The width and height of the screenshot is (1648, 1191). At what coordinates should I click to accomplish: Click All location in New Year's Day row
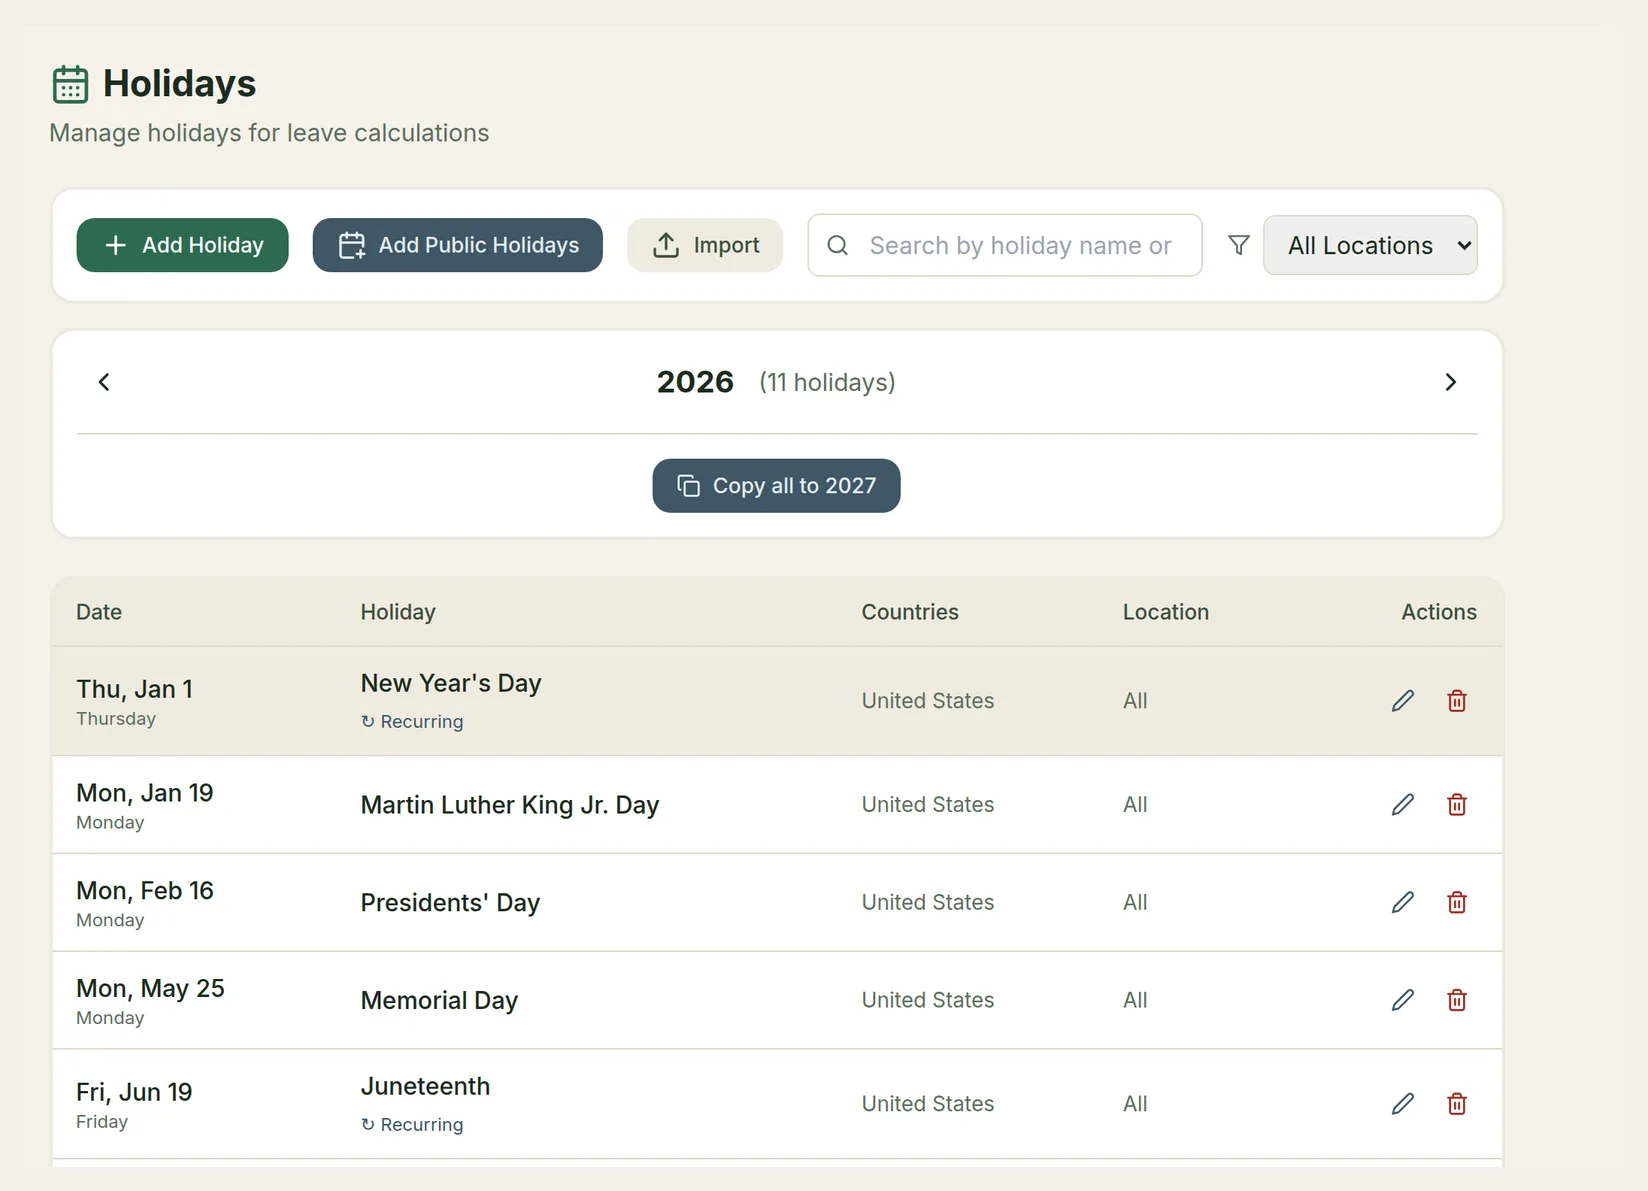click(x=1135, y=701)
